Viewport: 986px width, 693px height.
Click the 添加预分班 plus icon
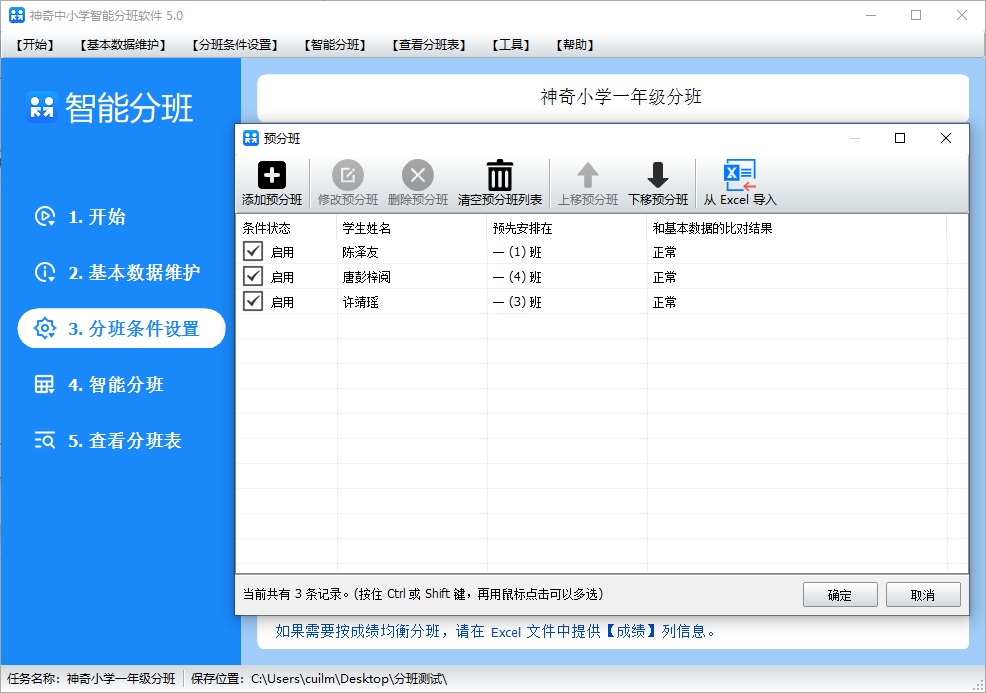272,175
